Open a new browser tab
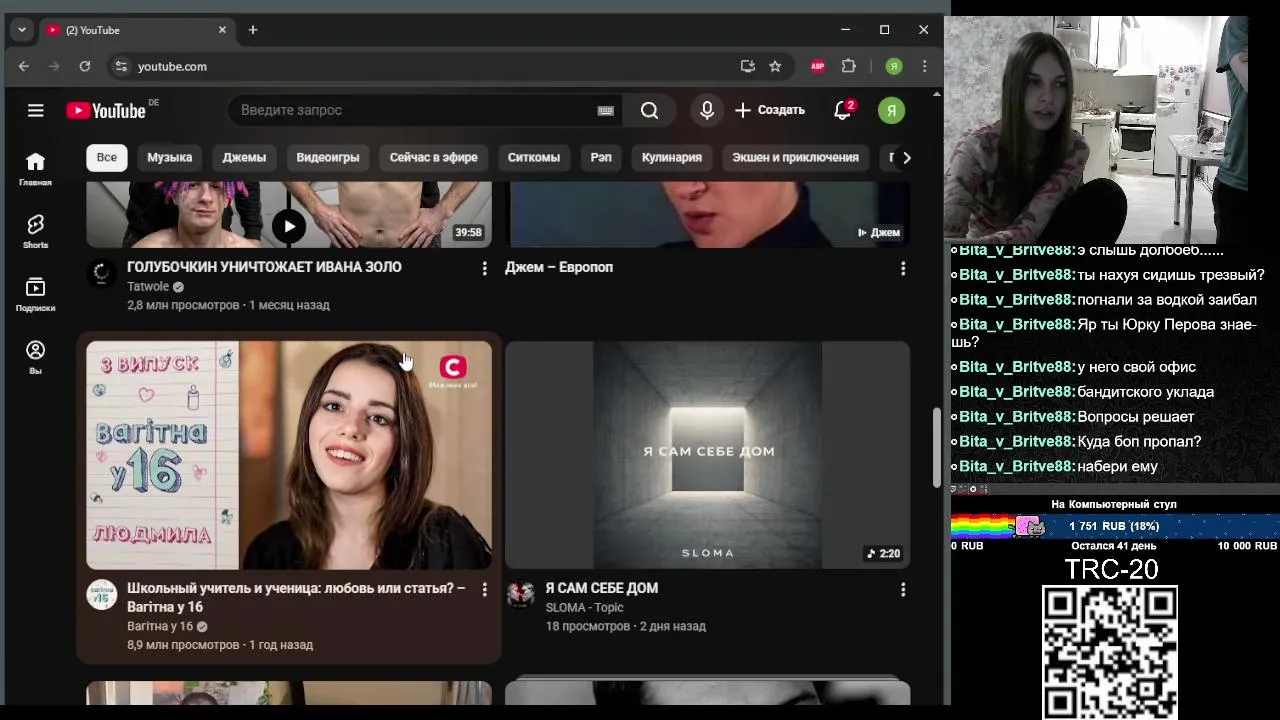 (x=253, y=30)
